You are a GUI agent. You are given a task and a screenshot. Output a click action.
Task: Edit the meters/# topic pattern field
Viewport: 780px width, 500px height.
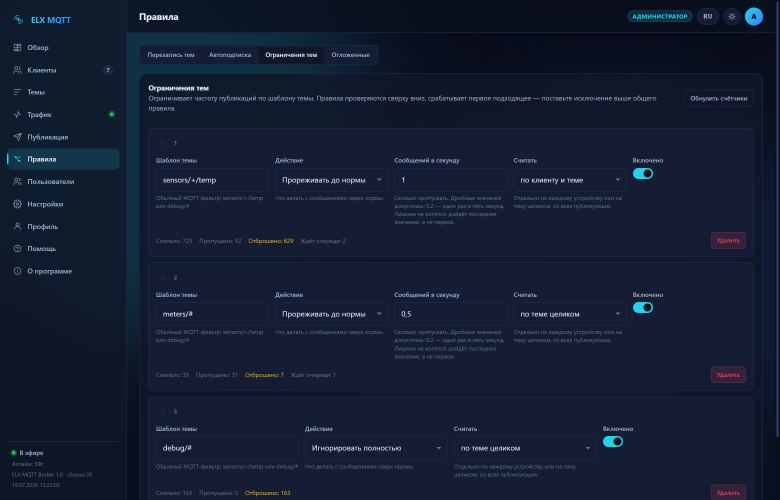[x=212, y=314]
